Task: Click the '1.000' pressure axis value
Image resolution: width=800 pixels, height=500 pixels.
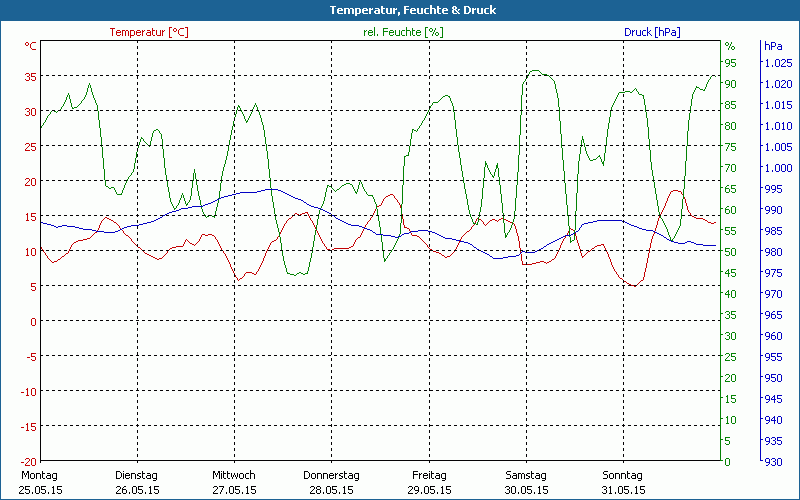Action: tap(778, 168)
